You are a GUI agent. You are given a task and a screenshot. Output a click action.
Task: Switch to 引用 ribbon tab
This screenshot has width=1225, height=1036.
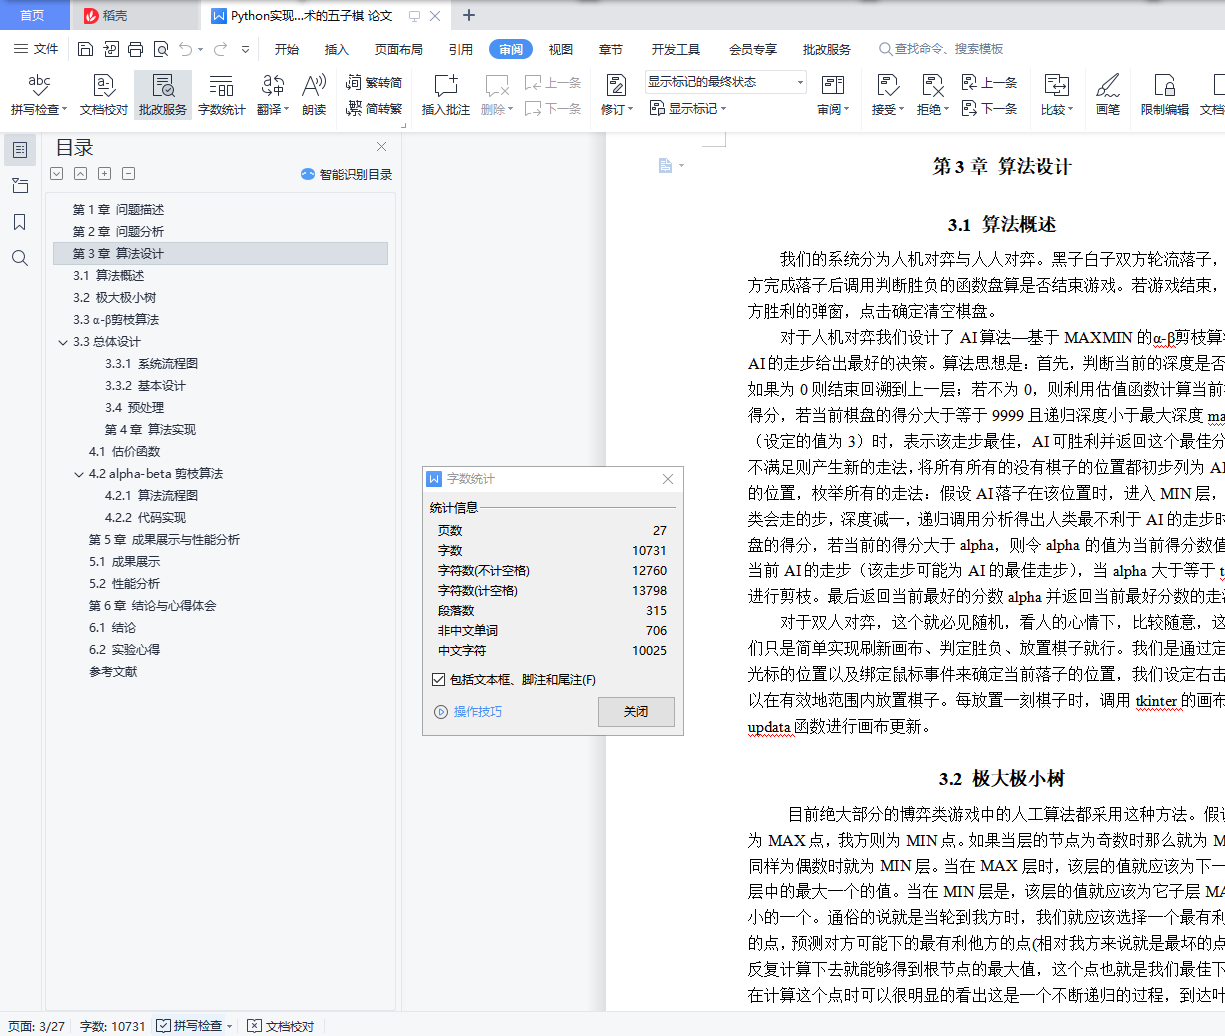point(461,49)
